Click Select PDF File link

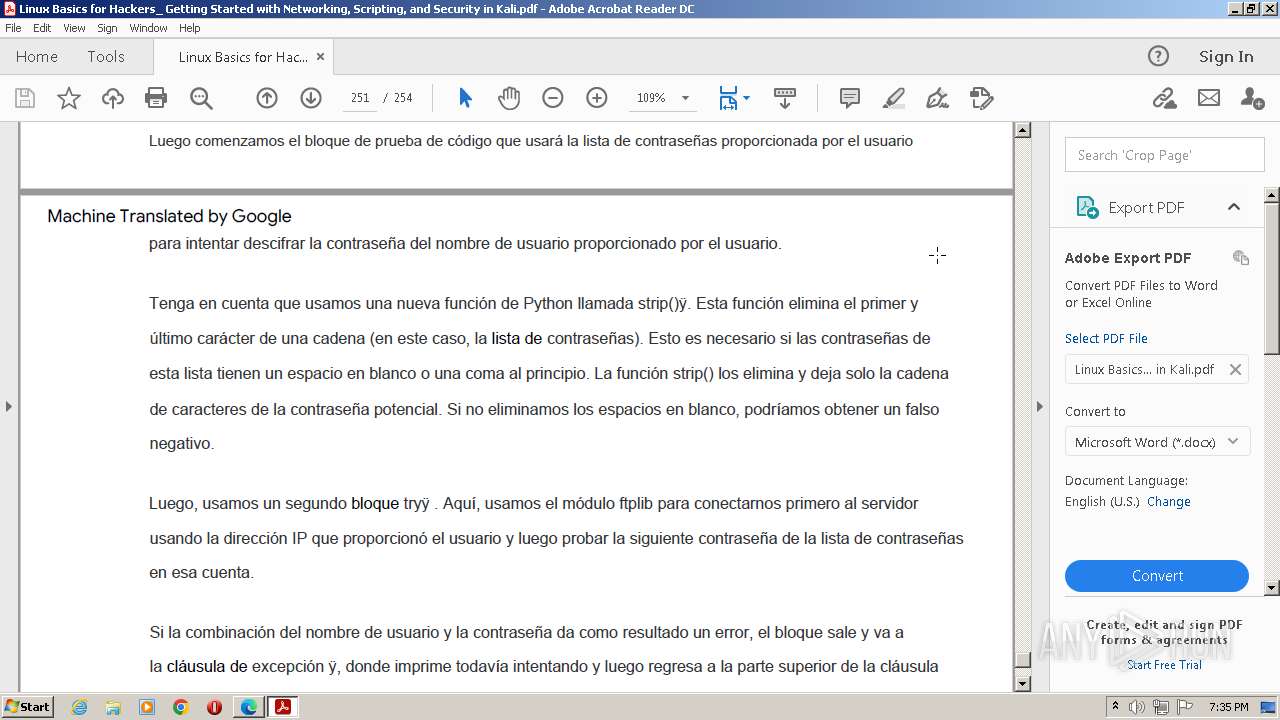(x=1106, y=338)
